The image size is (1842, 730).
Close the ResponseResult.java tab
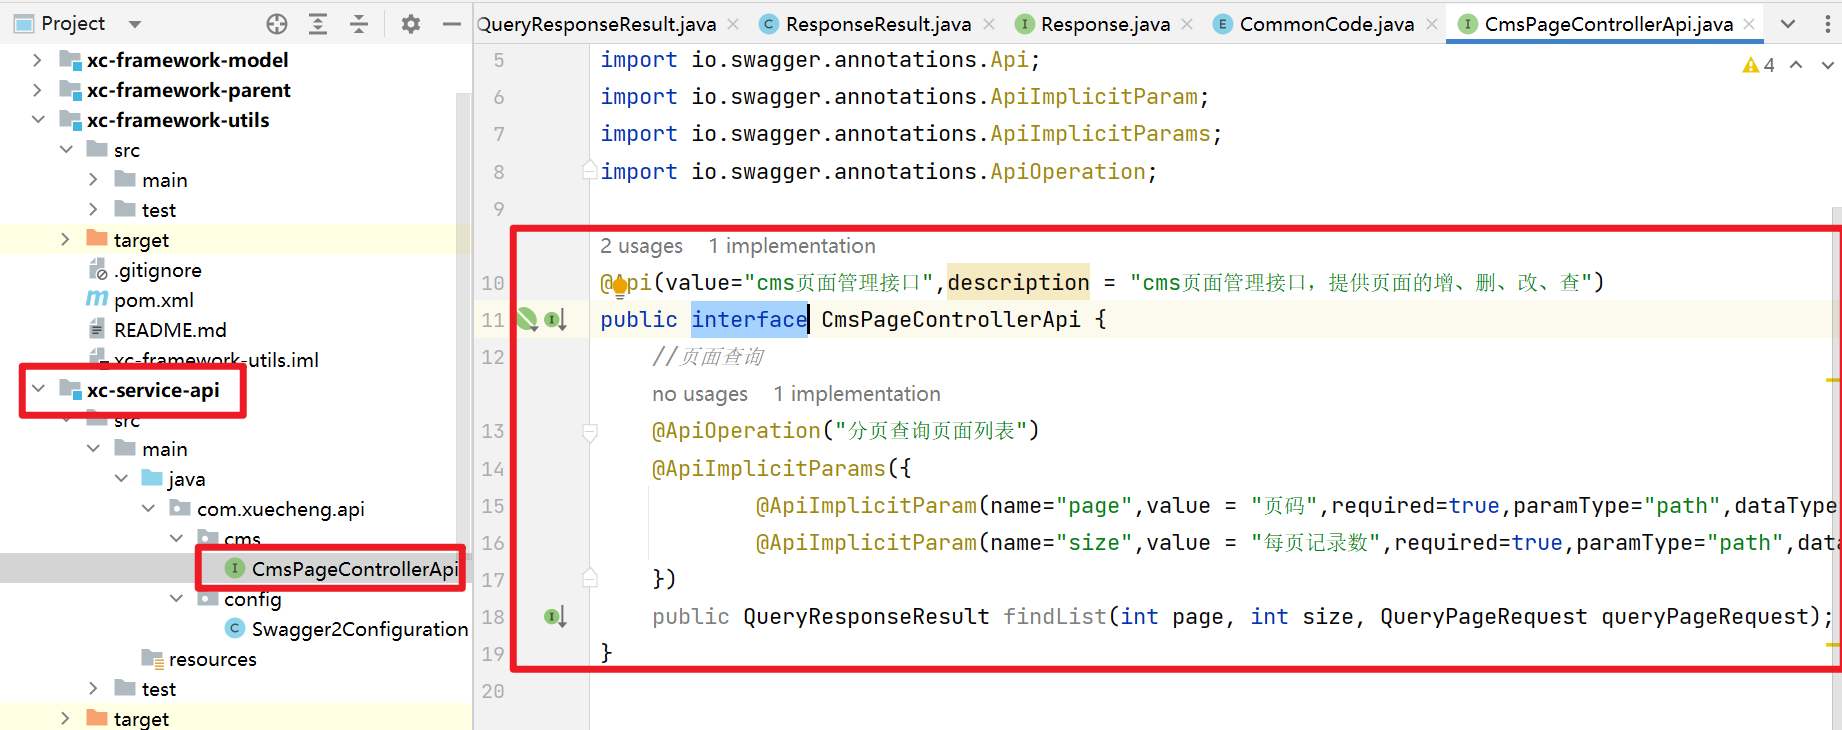click(x=989, y=24)
